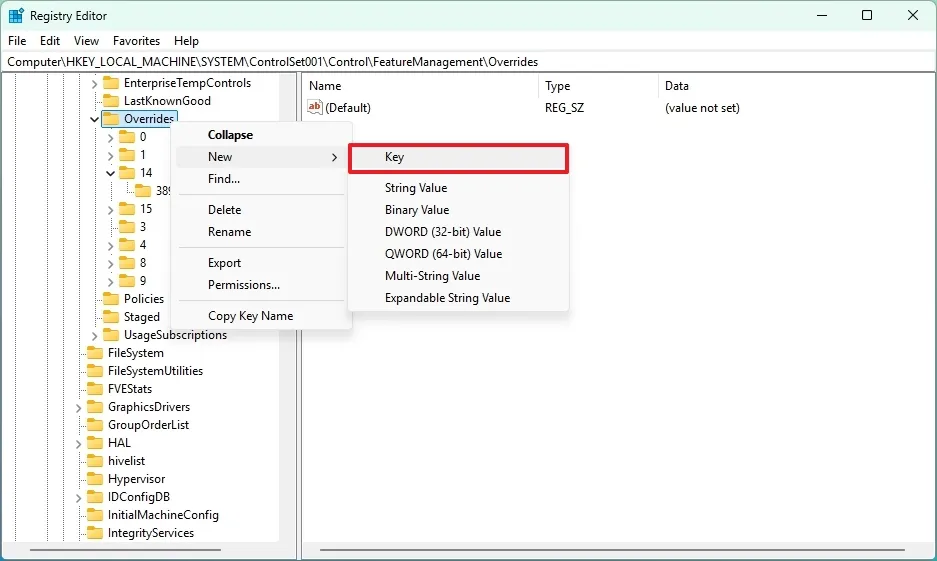Click the registry path address bar
The image size is (937, 561).
pos(468,62)
